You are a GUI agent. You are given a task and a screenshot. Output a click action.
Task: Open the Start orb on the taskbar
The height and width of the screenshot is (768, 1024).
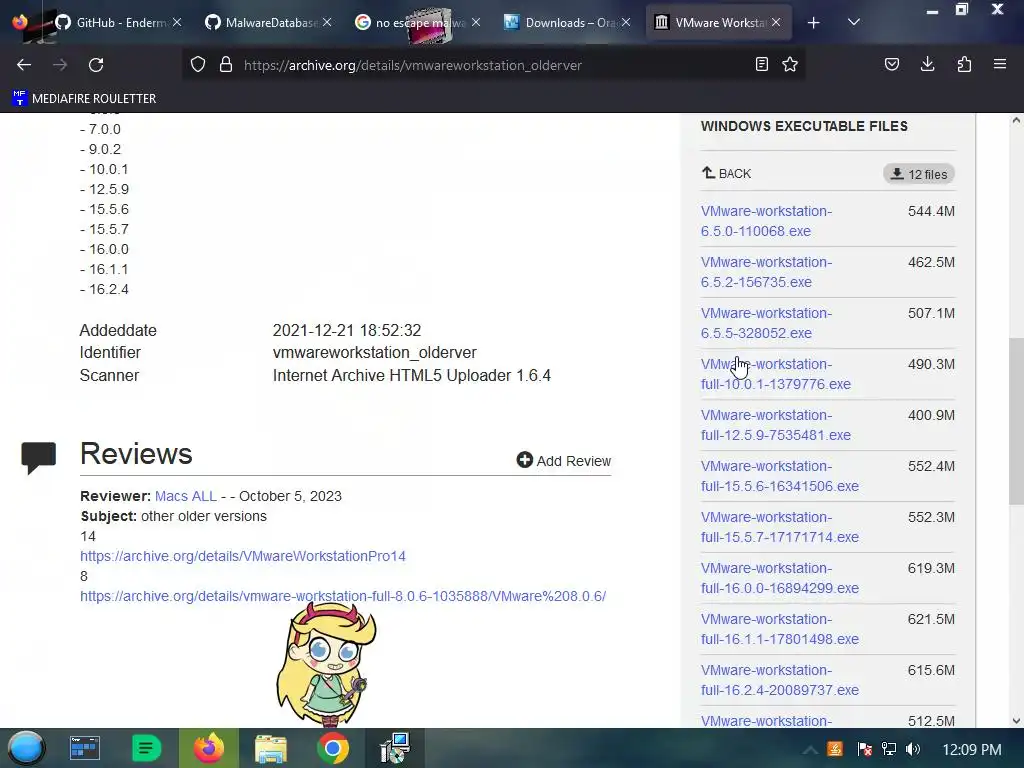point(26,748)
